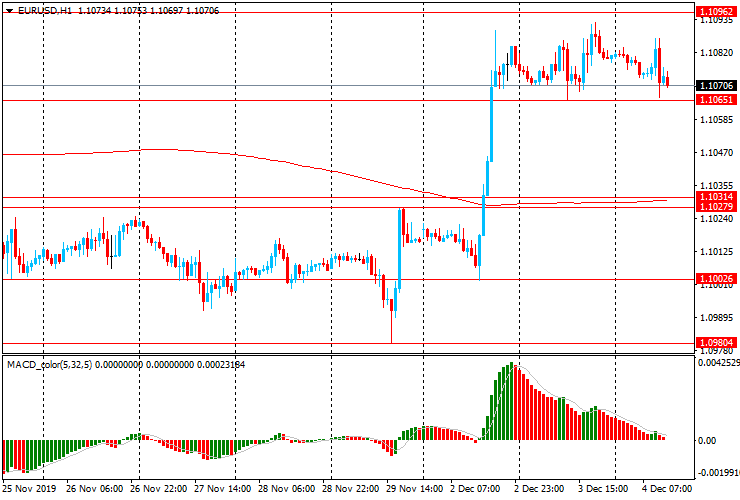Open the chart menu triangle beside EURUSD,H1
This screenshot has height=500, width=740.
9,11
